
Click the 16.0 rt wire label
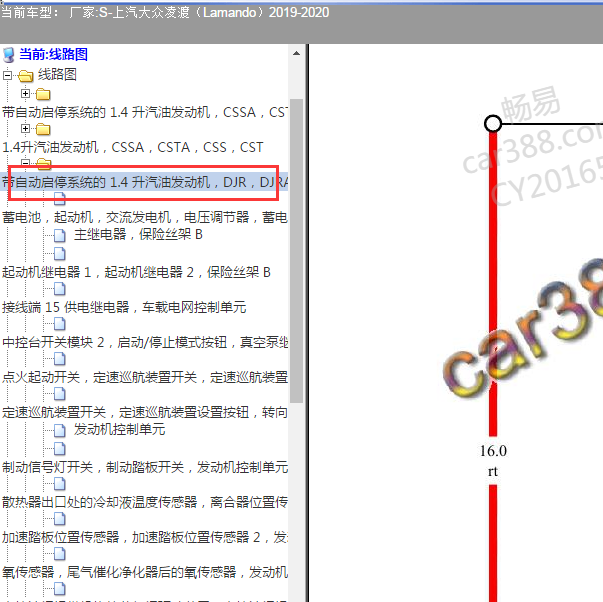click(493, 460)
